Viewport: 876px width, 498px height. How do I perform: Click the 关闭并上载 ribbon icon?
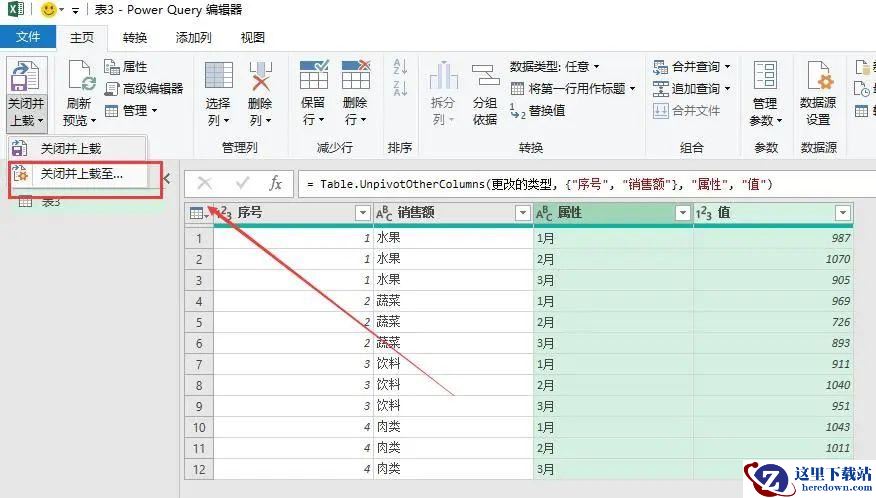click(26, 76)
